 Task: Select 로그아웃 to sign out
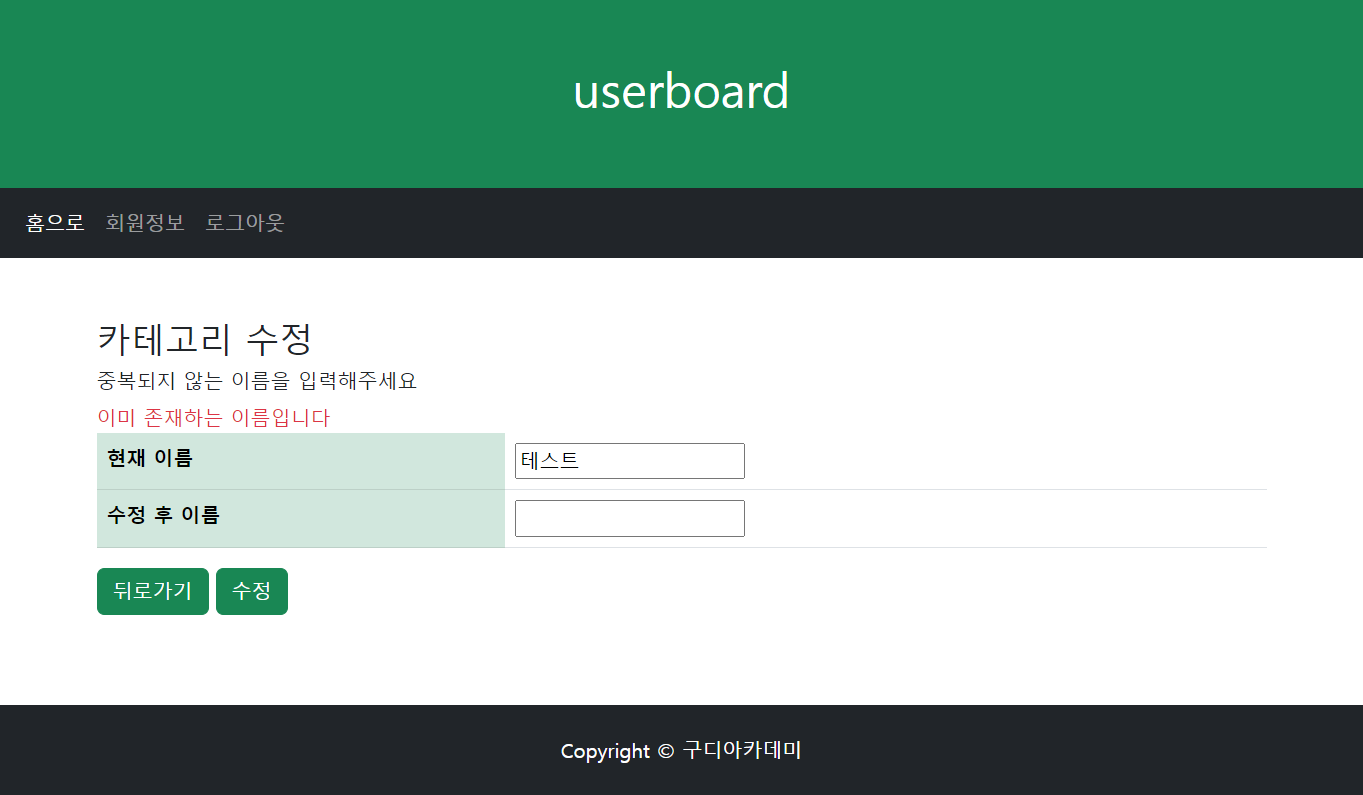[x=245, y=222]
